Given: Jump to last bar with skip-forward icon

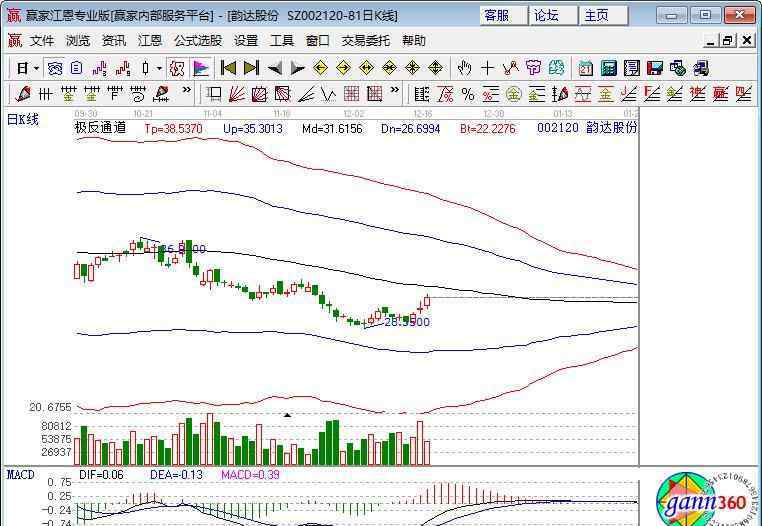Looking at the screenshot, I should click(x=251, y=68).
